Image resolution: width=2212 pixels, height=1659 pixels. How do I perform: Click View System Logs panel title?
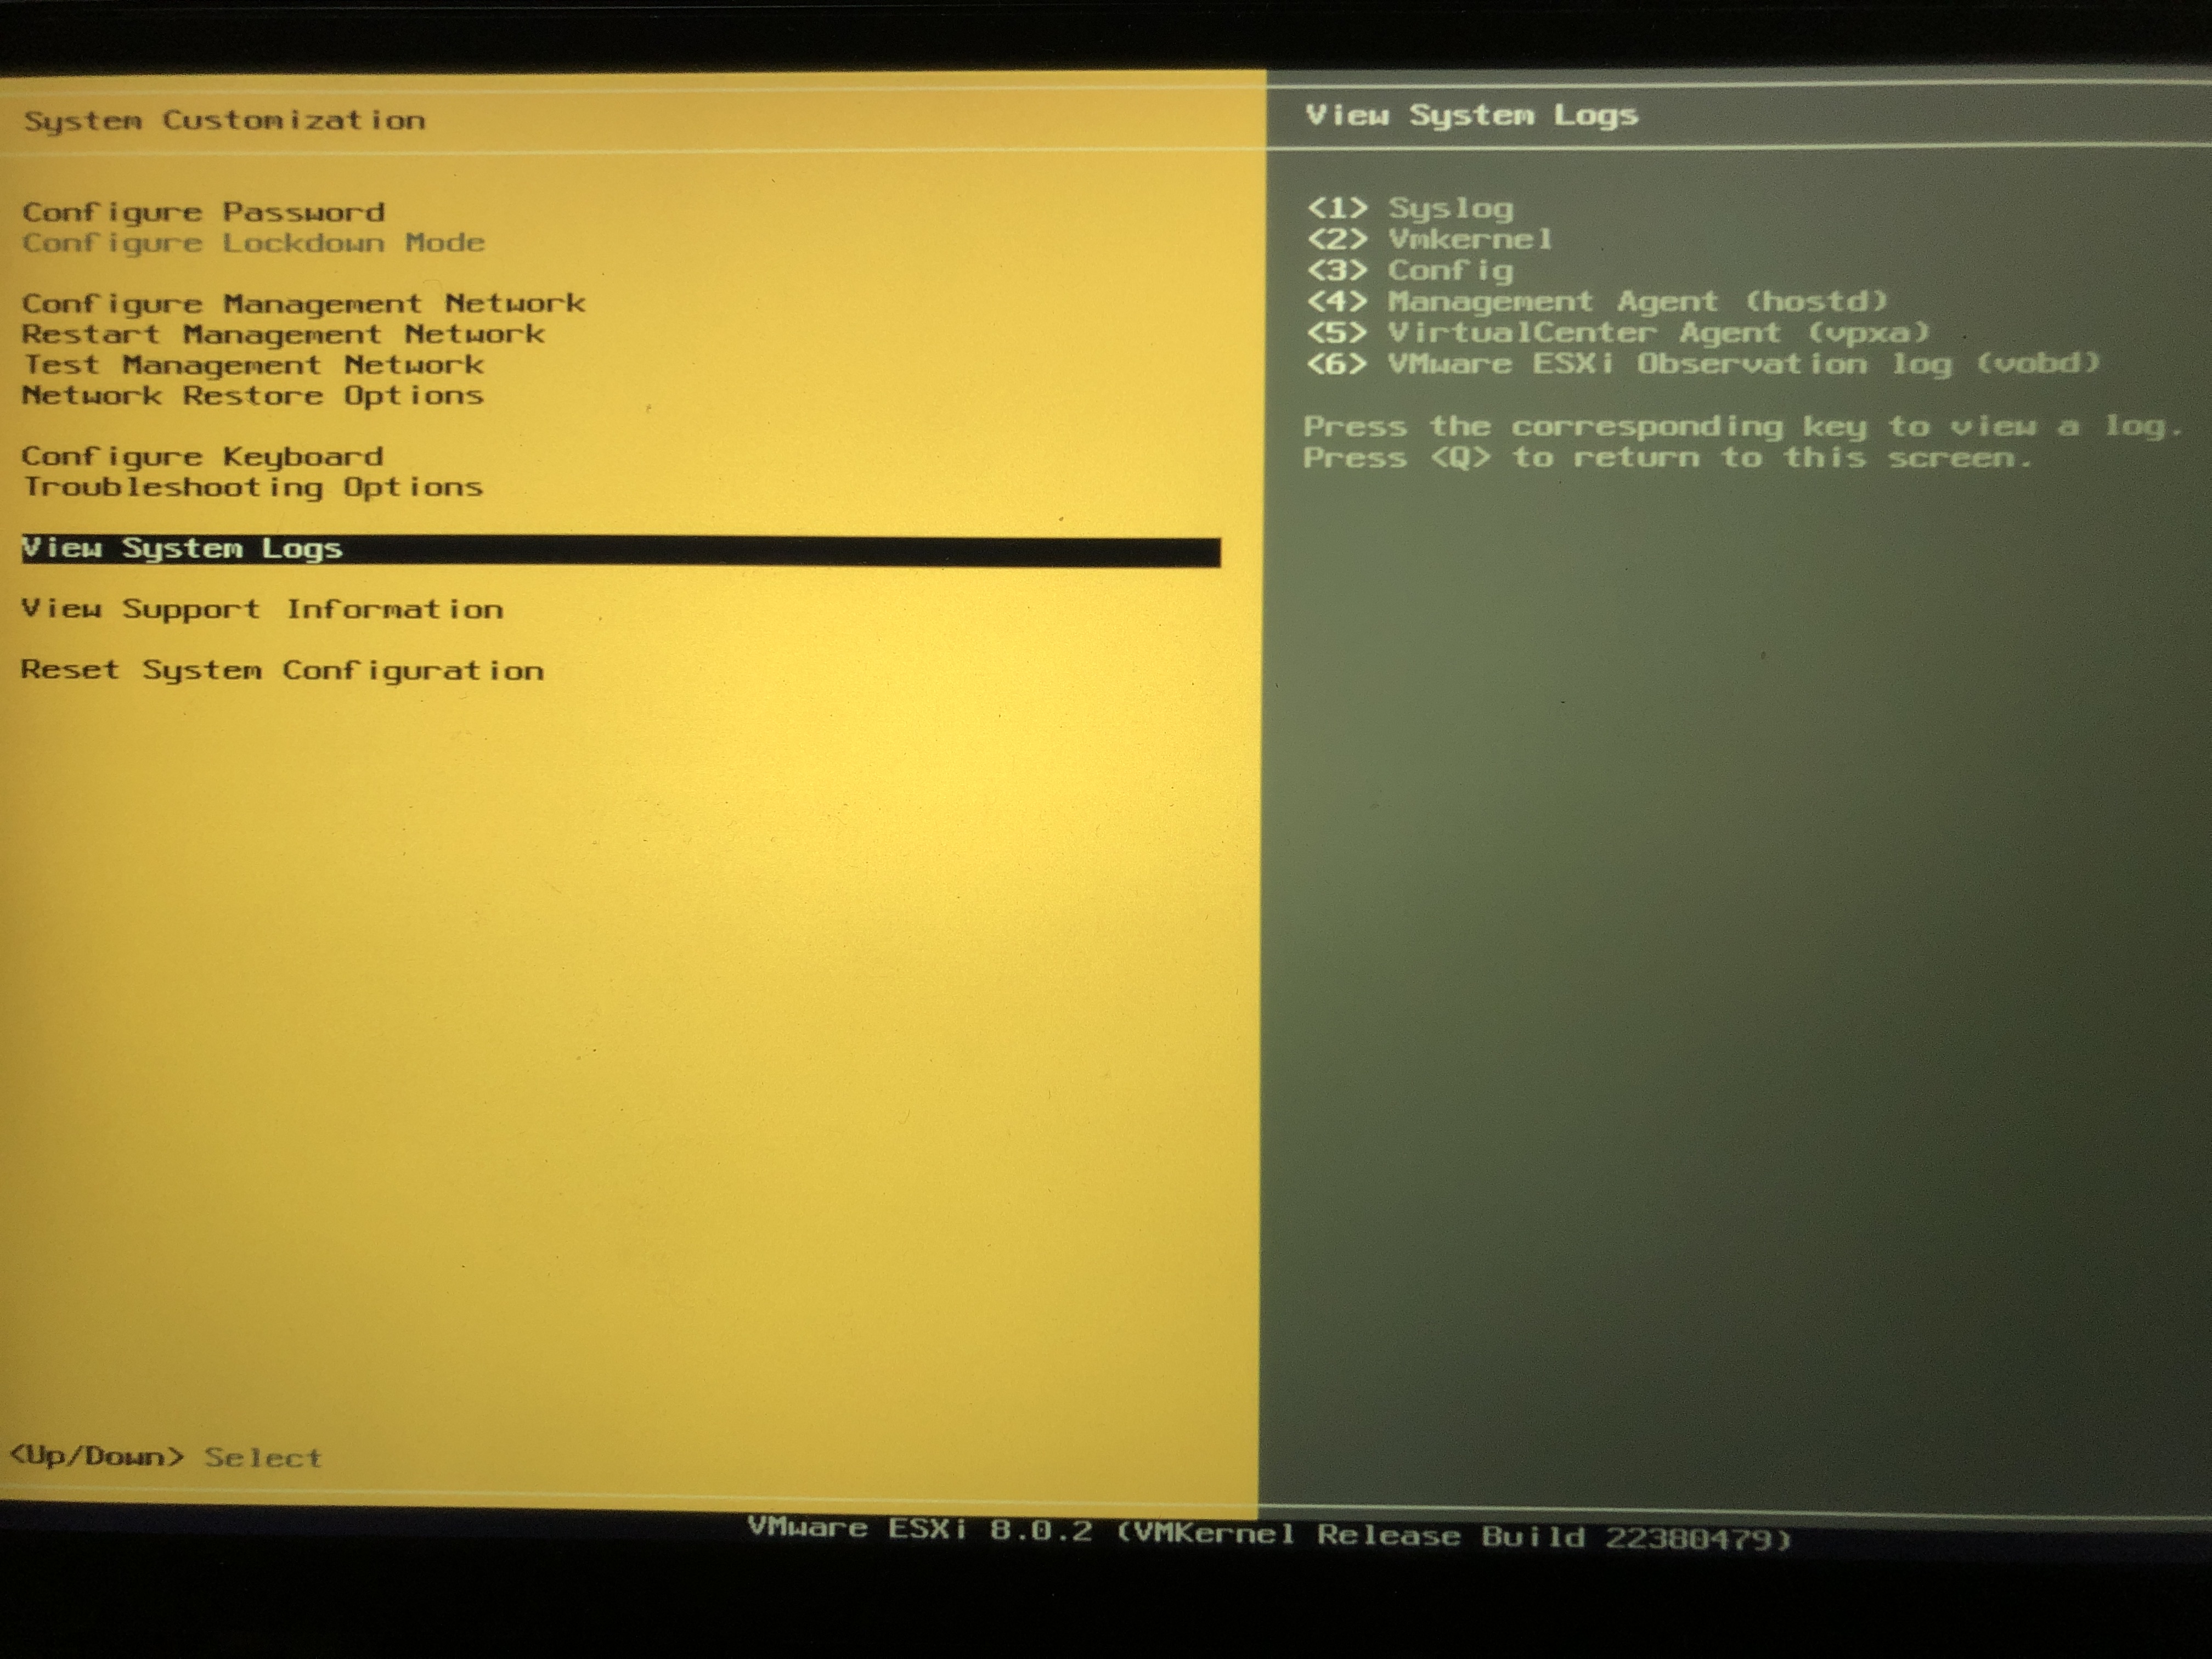click(1471, 115)
